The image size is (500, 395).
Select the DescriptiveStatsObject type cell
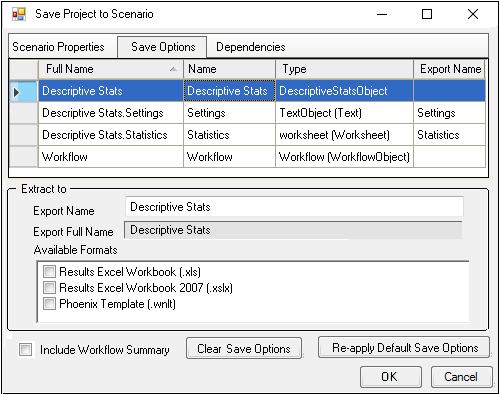(x=344, y=91)
